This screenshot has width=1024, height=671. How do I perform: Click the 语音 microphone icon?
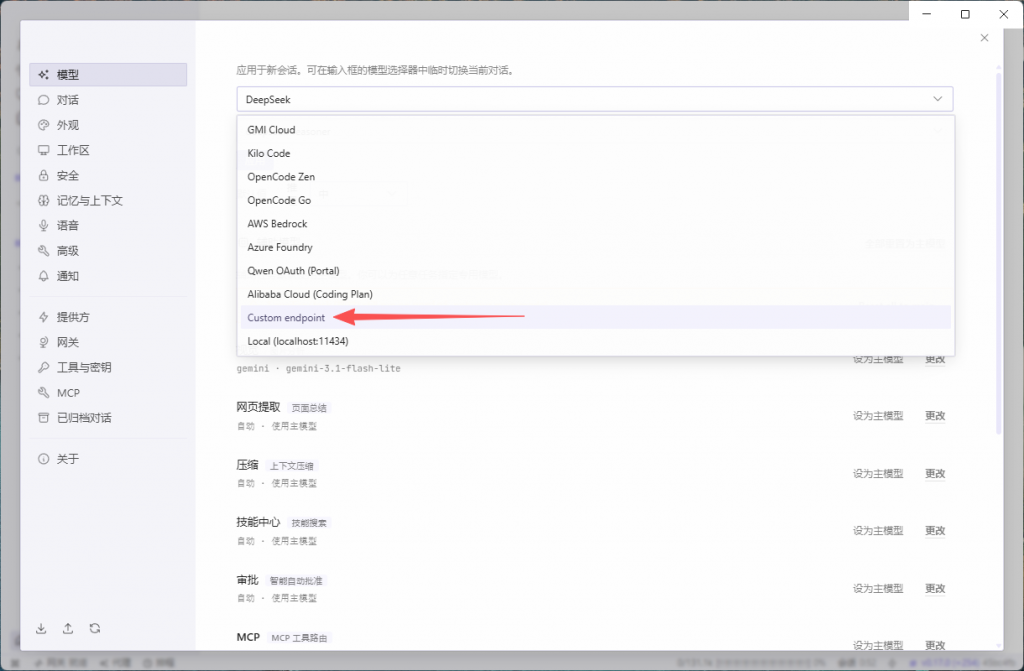point(43,225)
